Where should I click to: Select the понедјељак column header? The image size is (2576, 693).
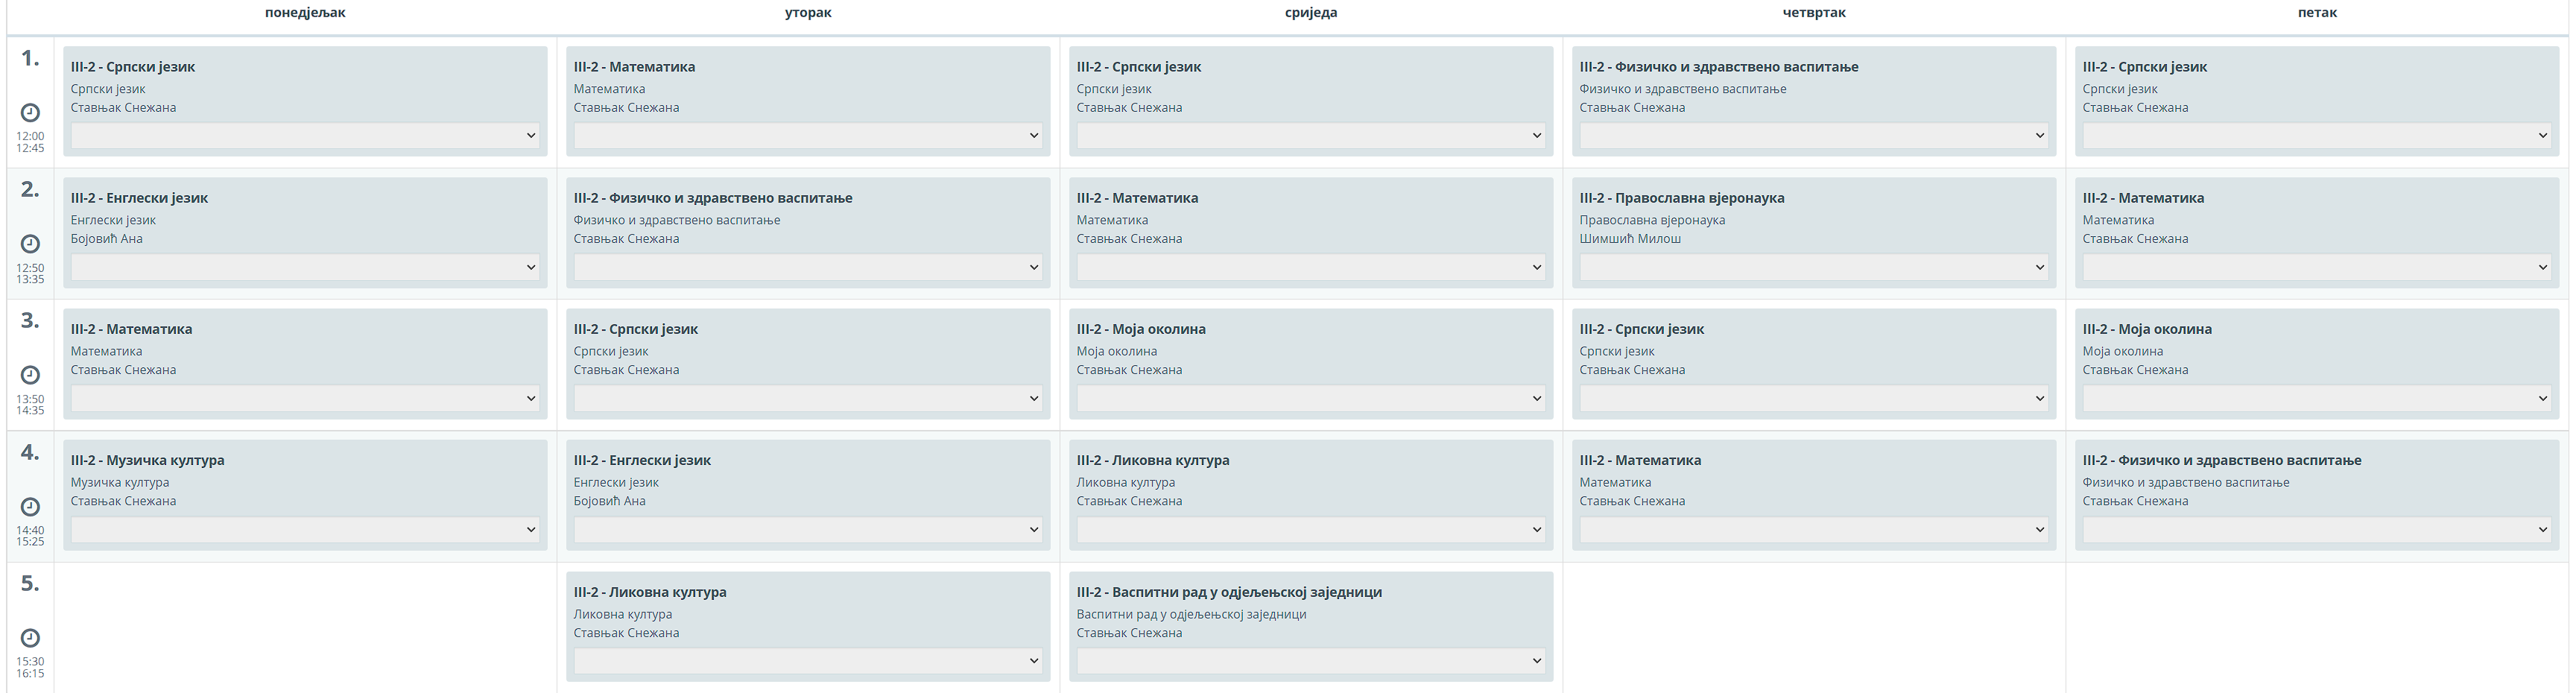pos(305,13)
